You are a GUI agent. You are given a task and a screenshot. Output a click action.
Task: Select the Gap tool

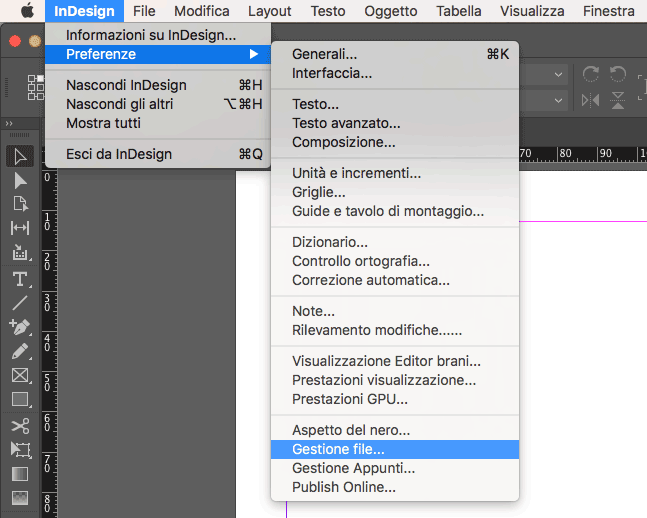pyautogui.click(x=20, y=227)
